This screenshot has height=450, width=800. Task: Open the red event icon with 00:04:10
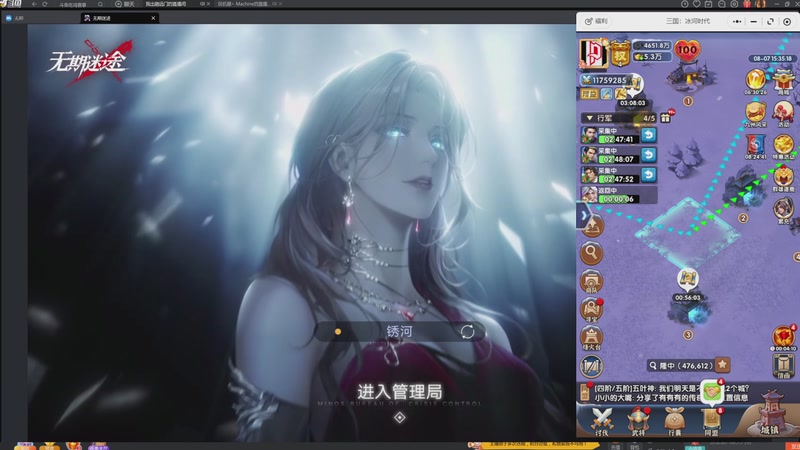coord(783,338)
